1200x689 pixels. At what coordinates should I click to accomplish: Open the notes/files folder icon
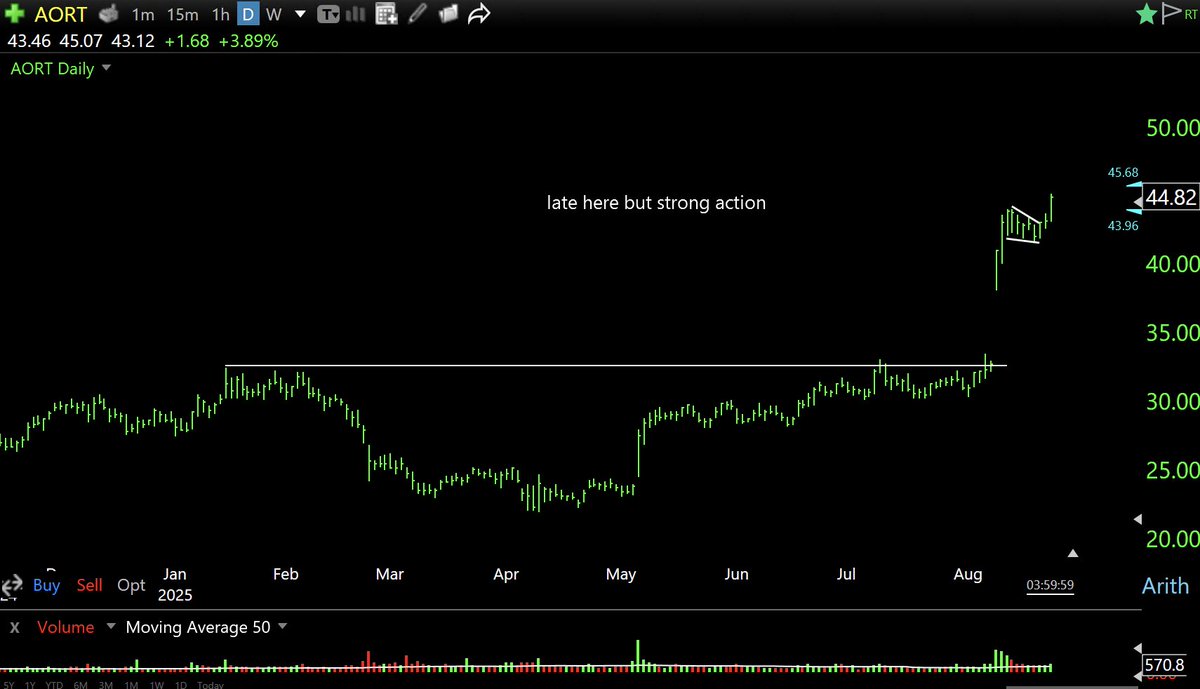pos(449,14)
